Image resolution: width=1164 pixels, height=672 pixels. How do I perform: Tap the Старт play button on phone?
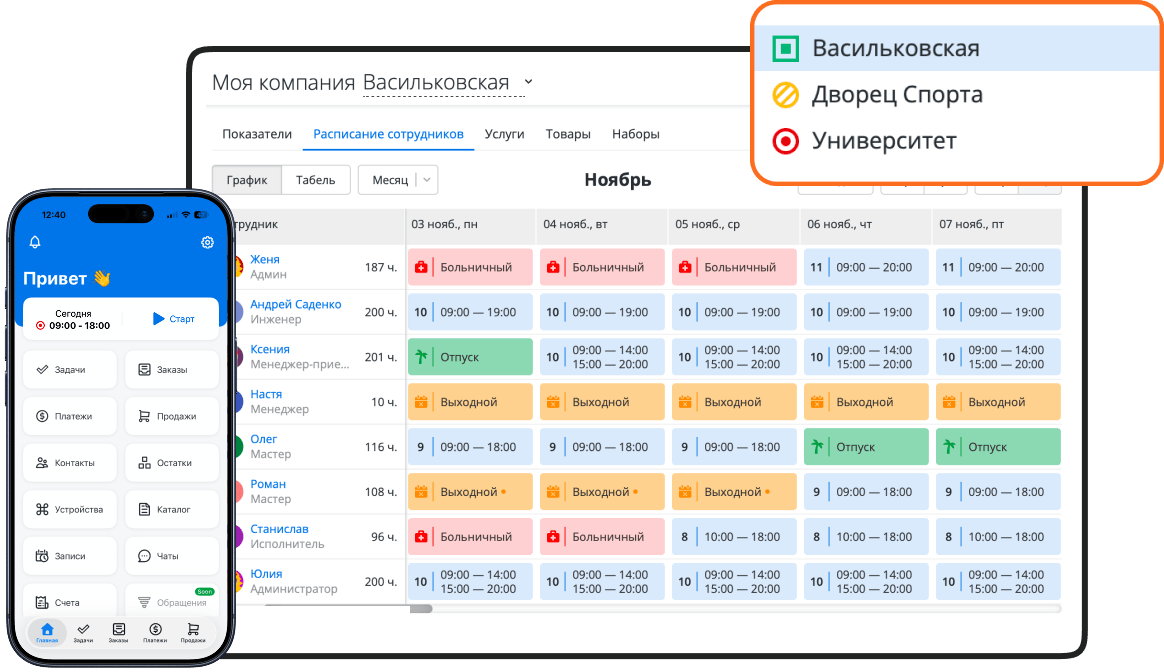[174, 319]
